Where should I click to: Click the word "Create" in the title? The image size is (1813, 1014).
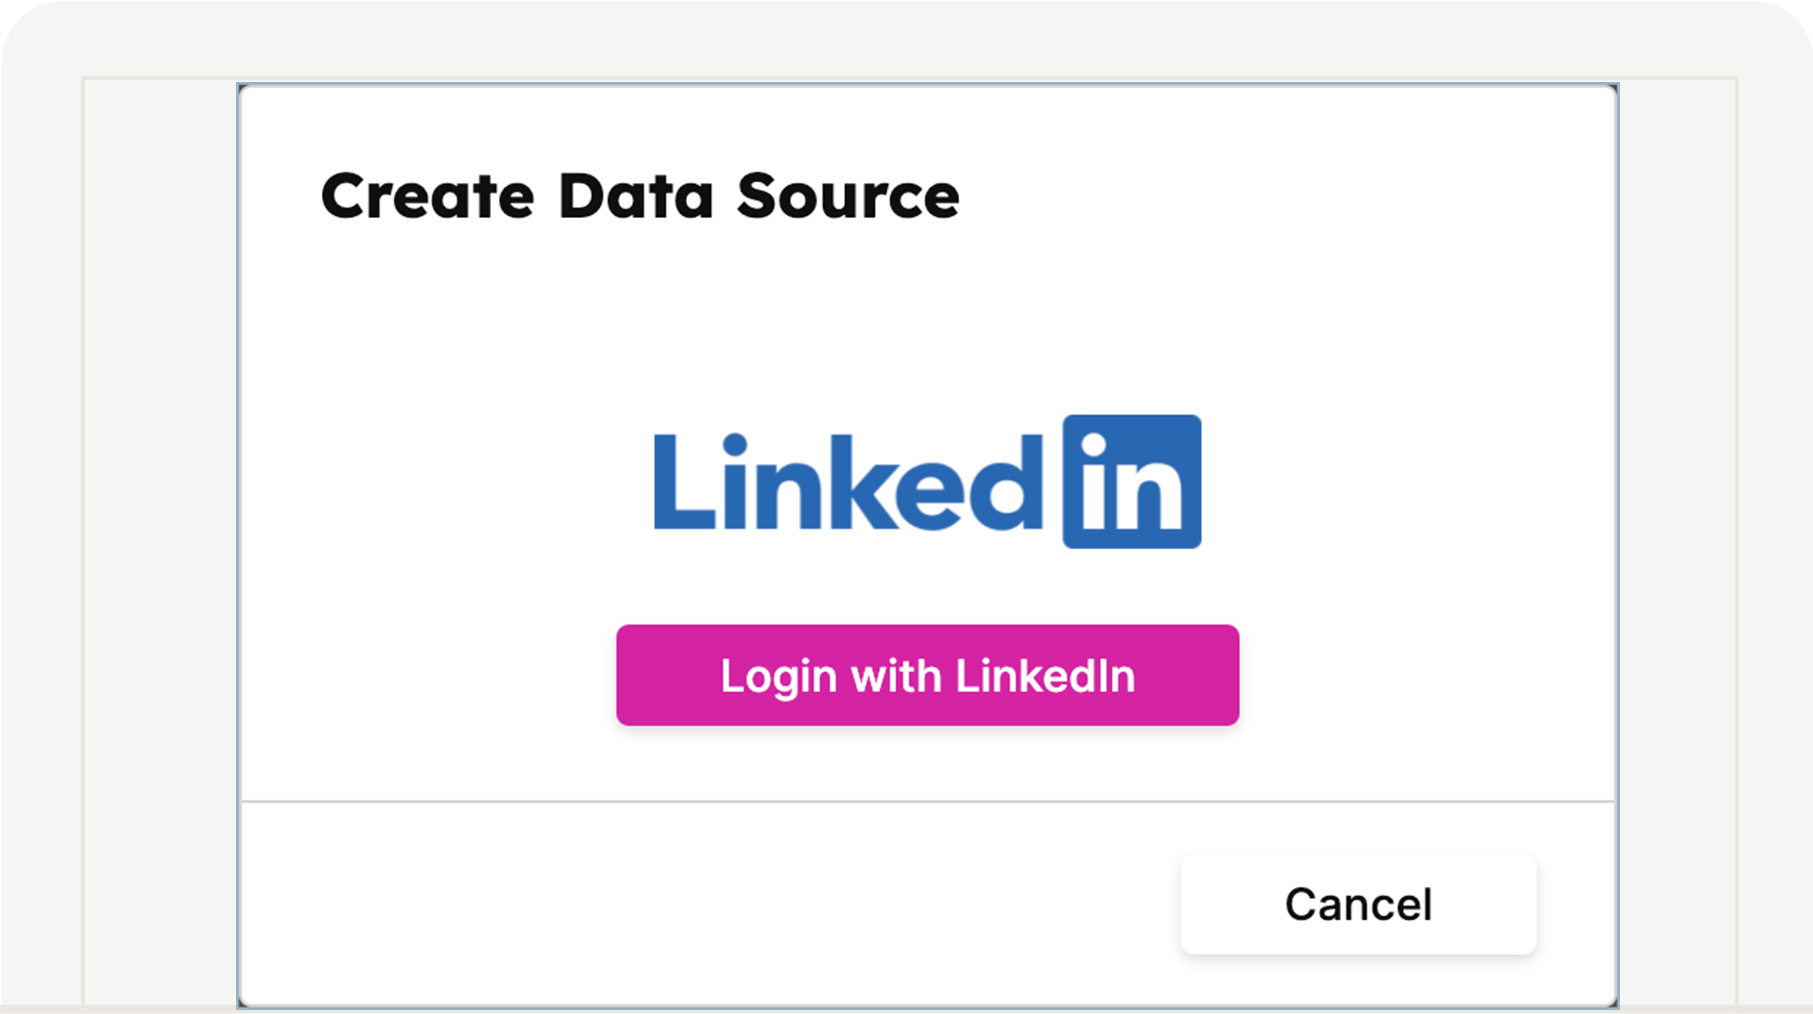coord(427,195)
